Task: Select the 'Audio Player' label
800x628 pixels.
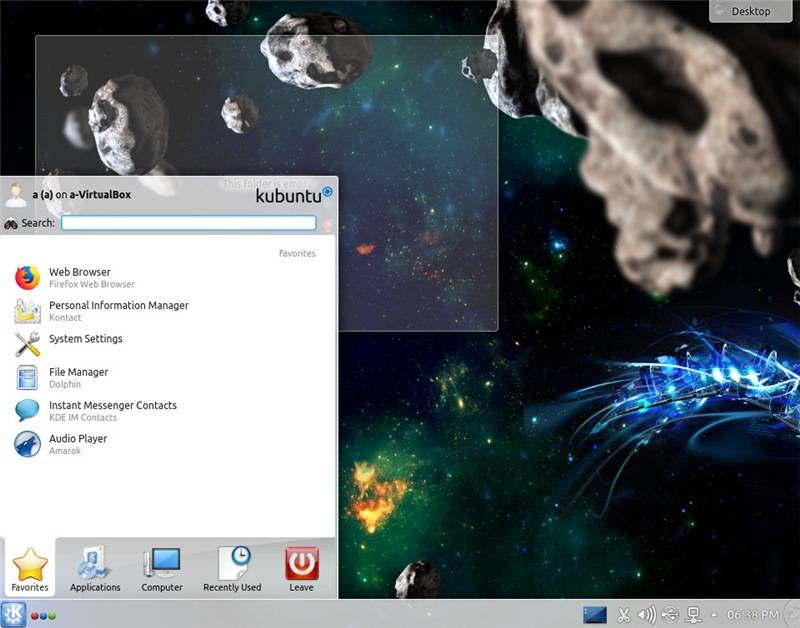Action: coord(78,439)
